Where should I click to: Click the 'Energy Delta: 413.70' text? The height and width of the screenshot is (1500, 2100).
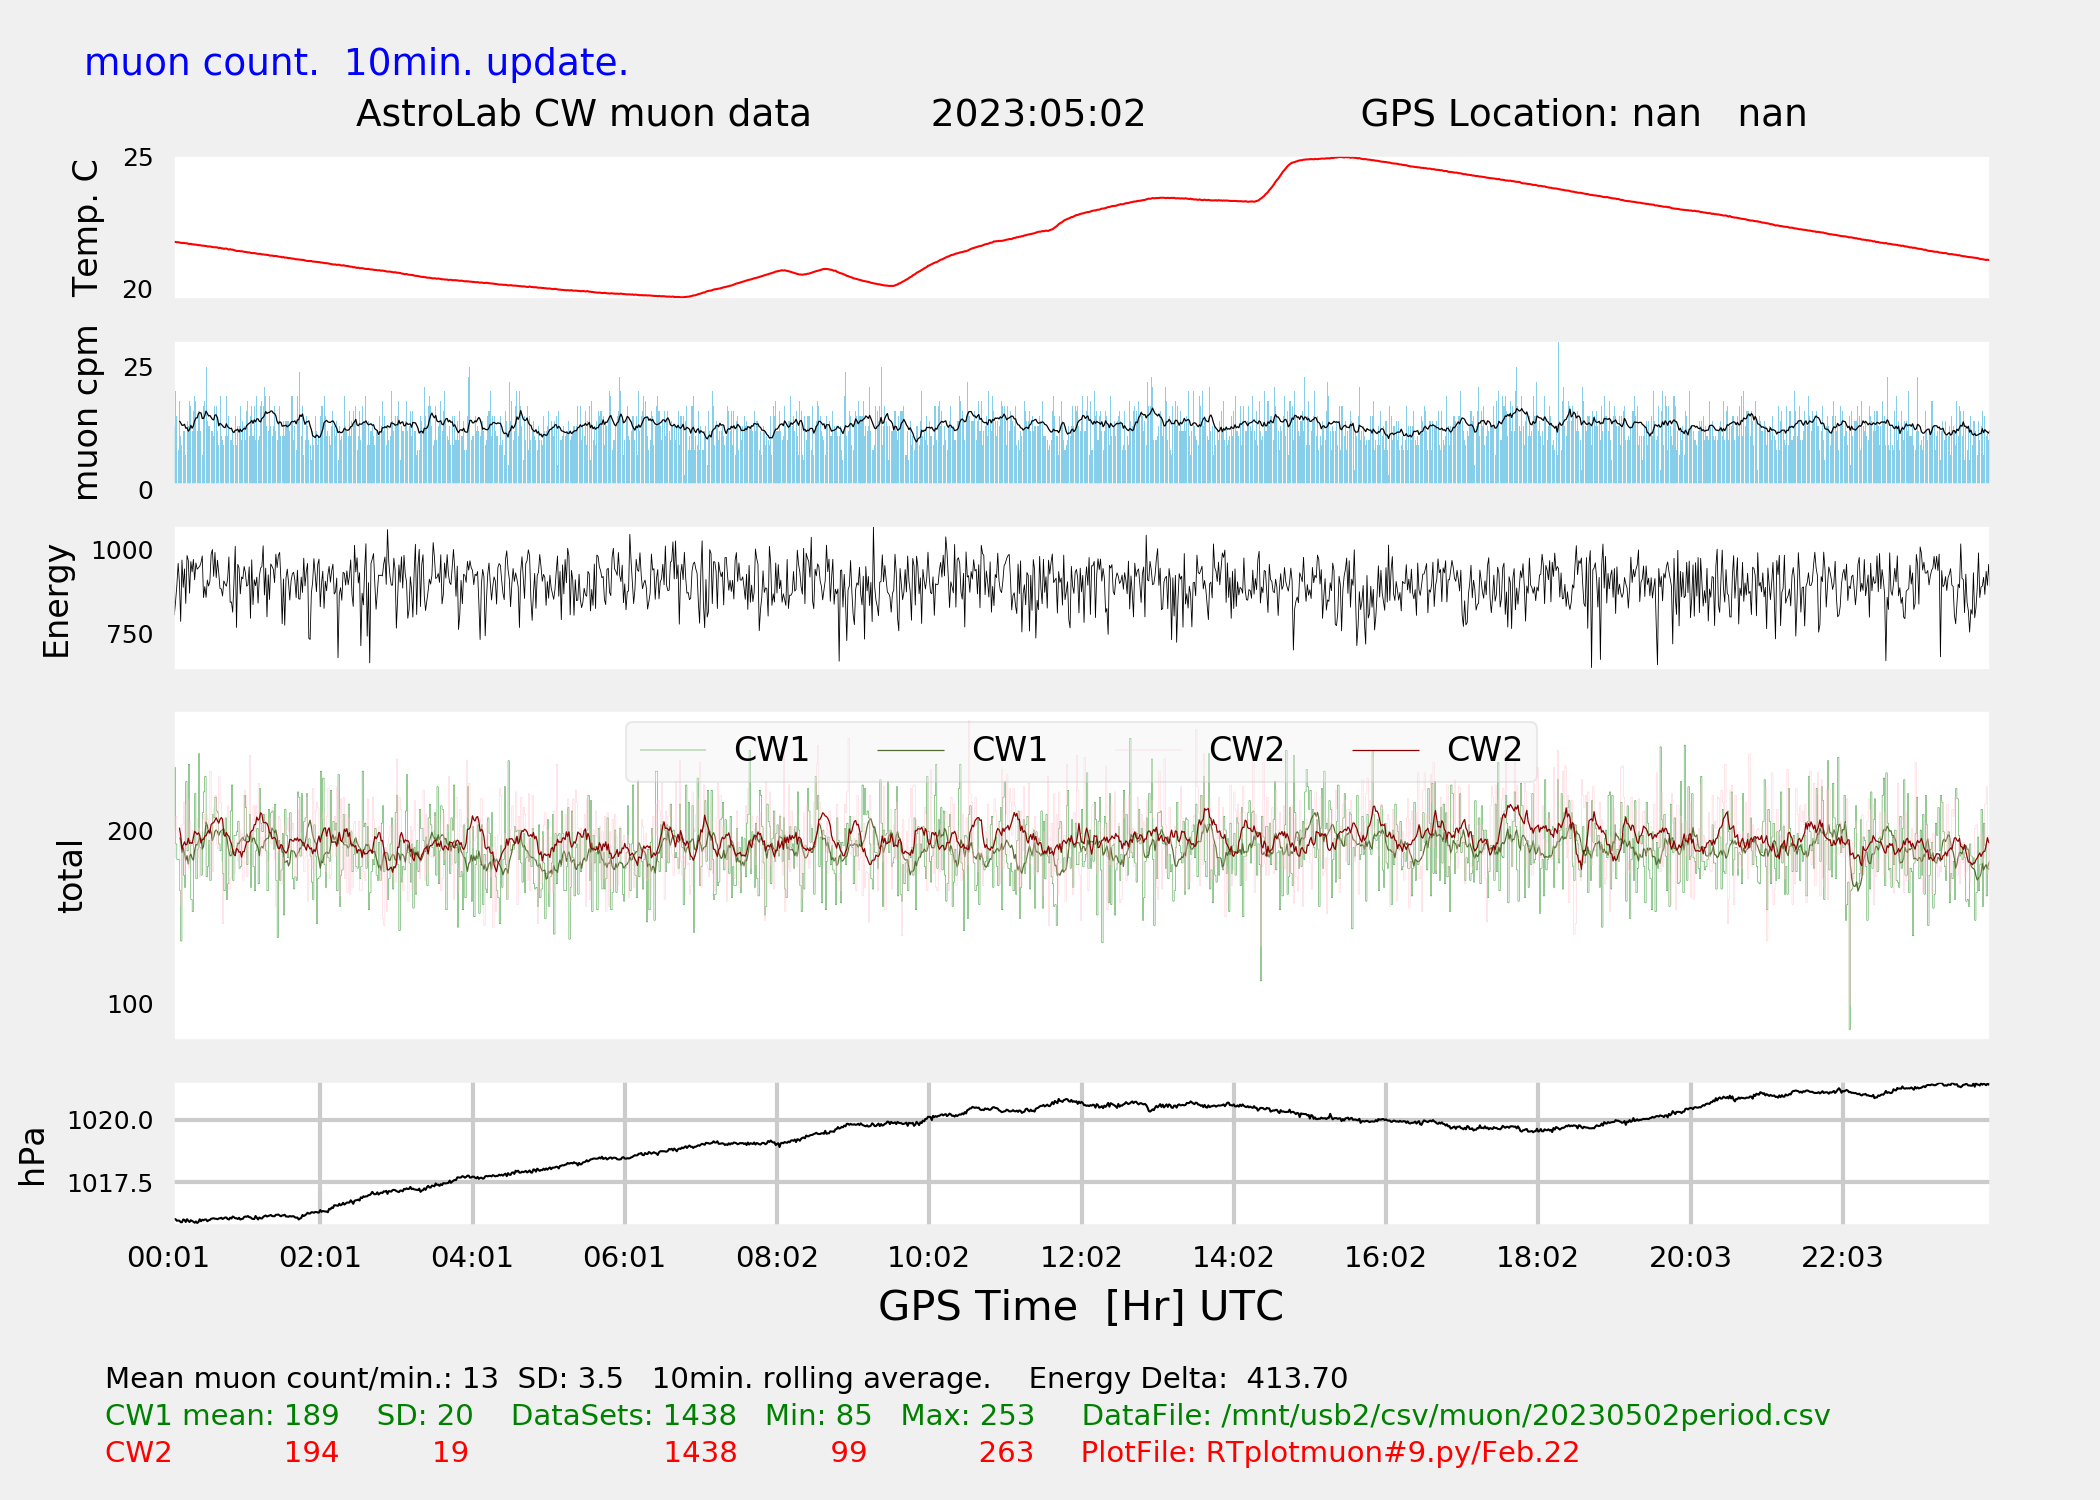pos(1188,1378)
